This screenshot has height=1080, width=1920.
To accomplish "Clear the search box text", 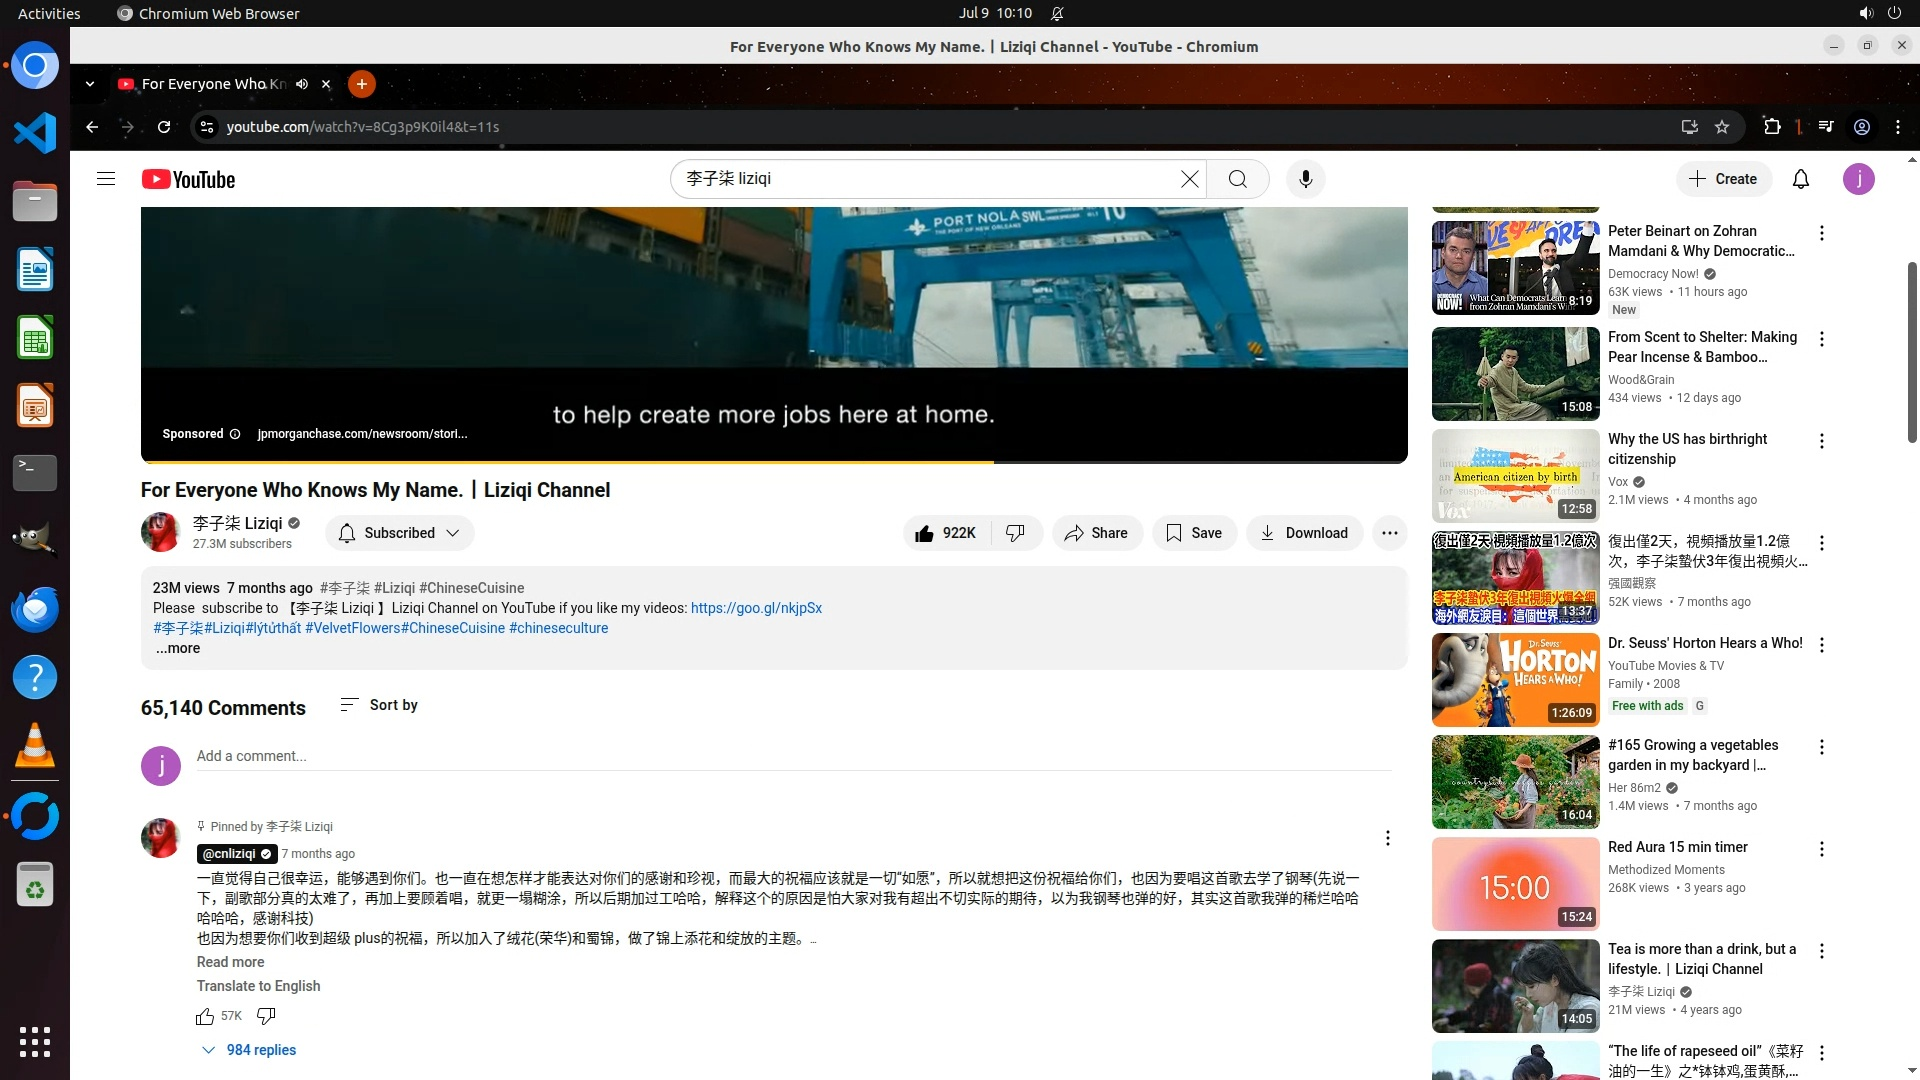I will click(x=1189, y=179).
